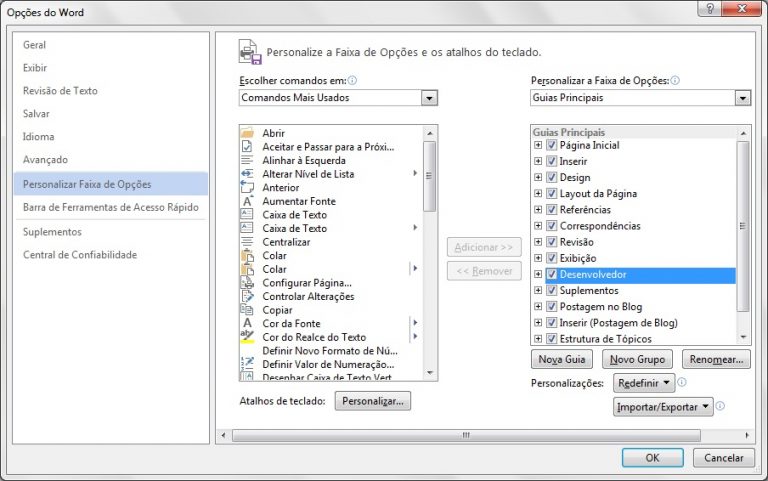768x481 pixels.
Task: Open the Personalizar keyboard shortcuts button
Action: tap(372, 401)
